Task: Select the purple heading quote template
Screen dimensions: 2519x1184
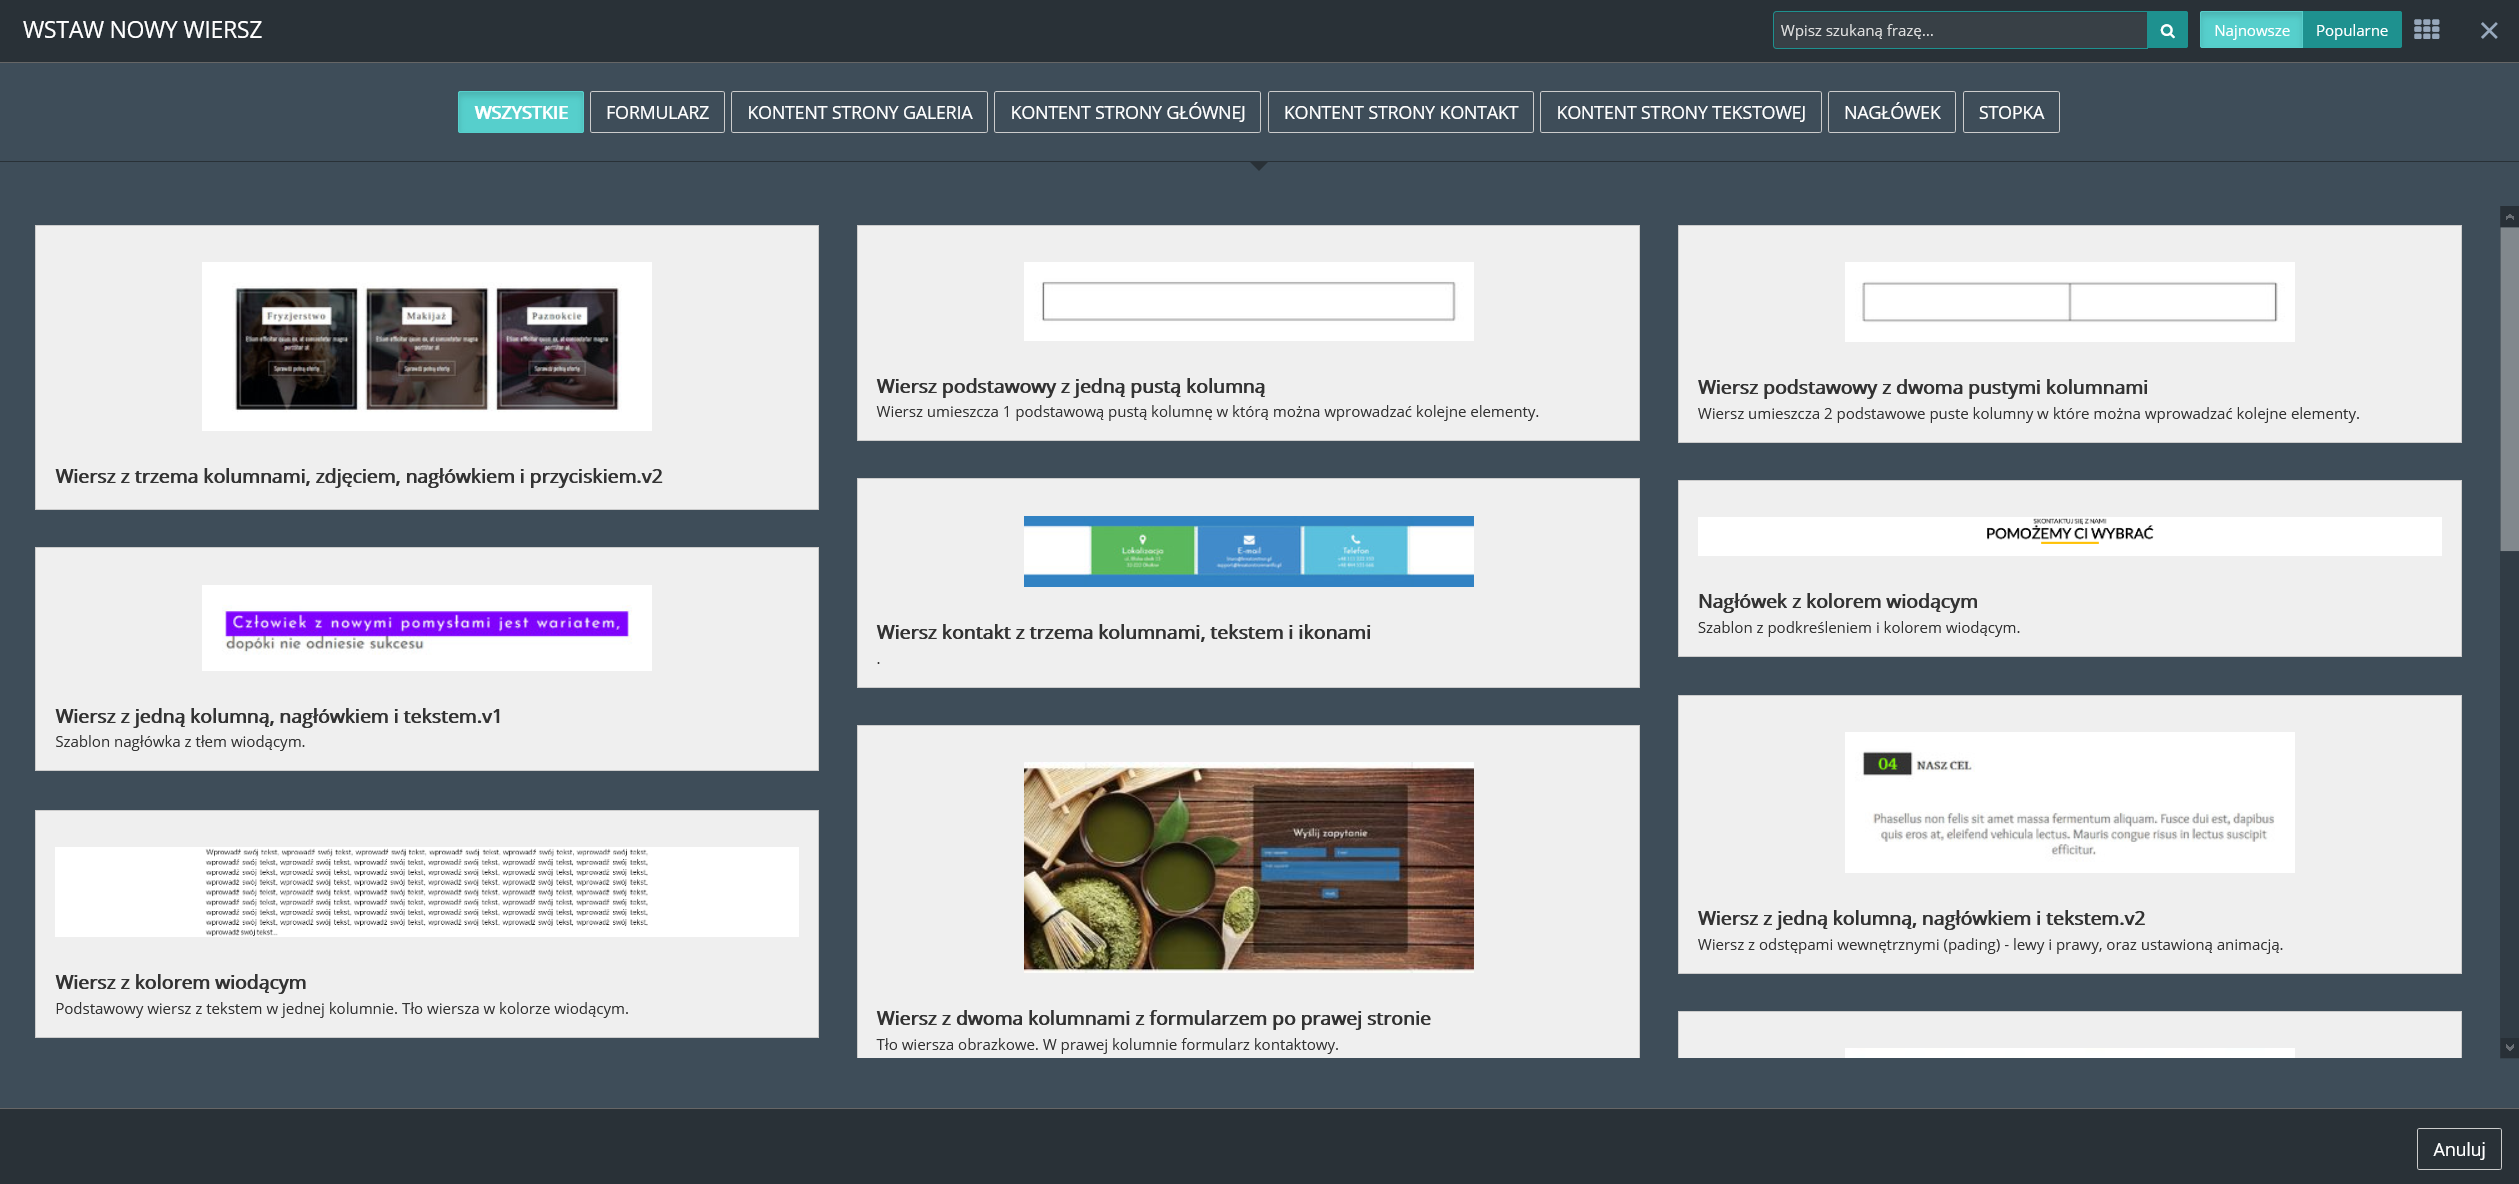Action: pyautogui.click(x=427, y=628)
